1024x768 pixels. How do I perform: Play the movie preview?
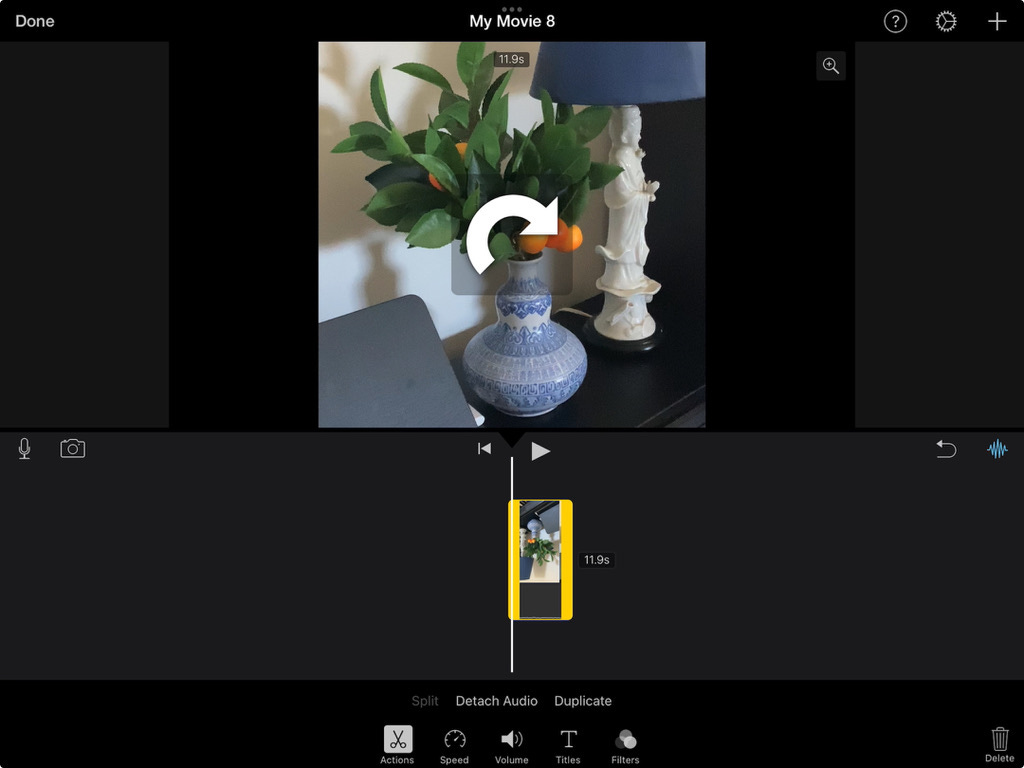click(x=540, y=451)
